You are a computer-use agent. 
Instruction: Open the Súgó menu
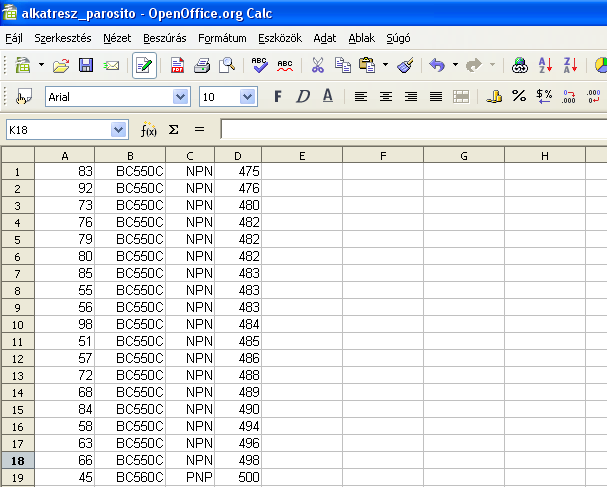(398, 38)
